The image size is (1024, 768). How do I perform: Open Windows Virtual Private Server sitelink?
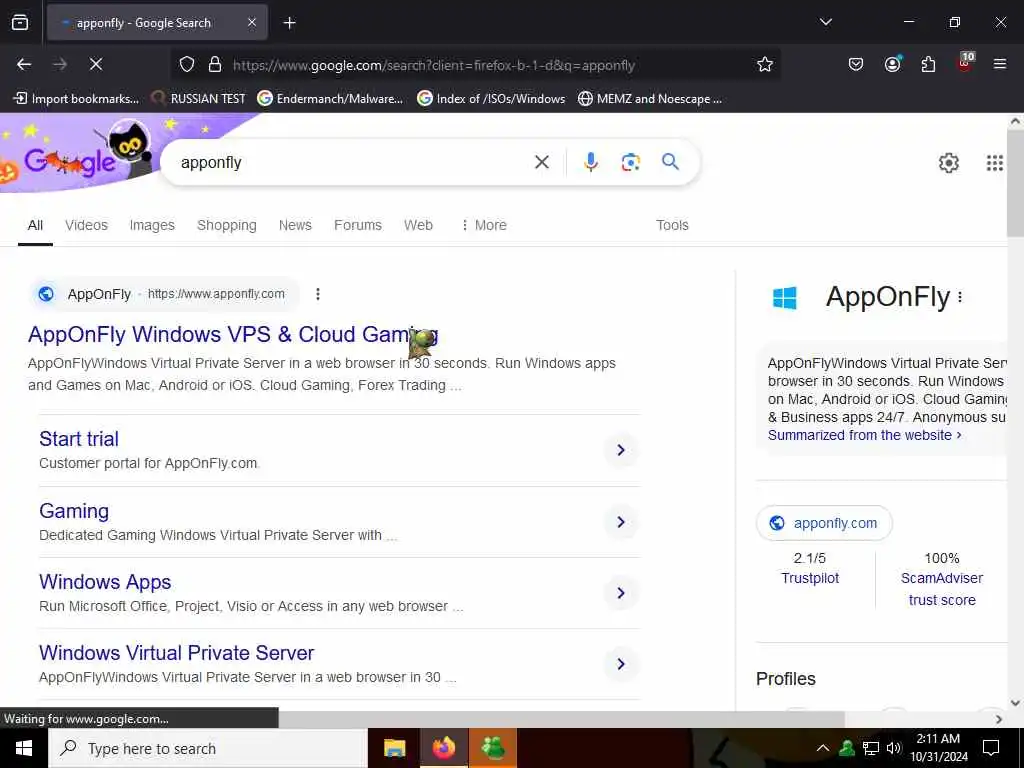point(176,653)
